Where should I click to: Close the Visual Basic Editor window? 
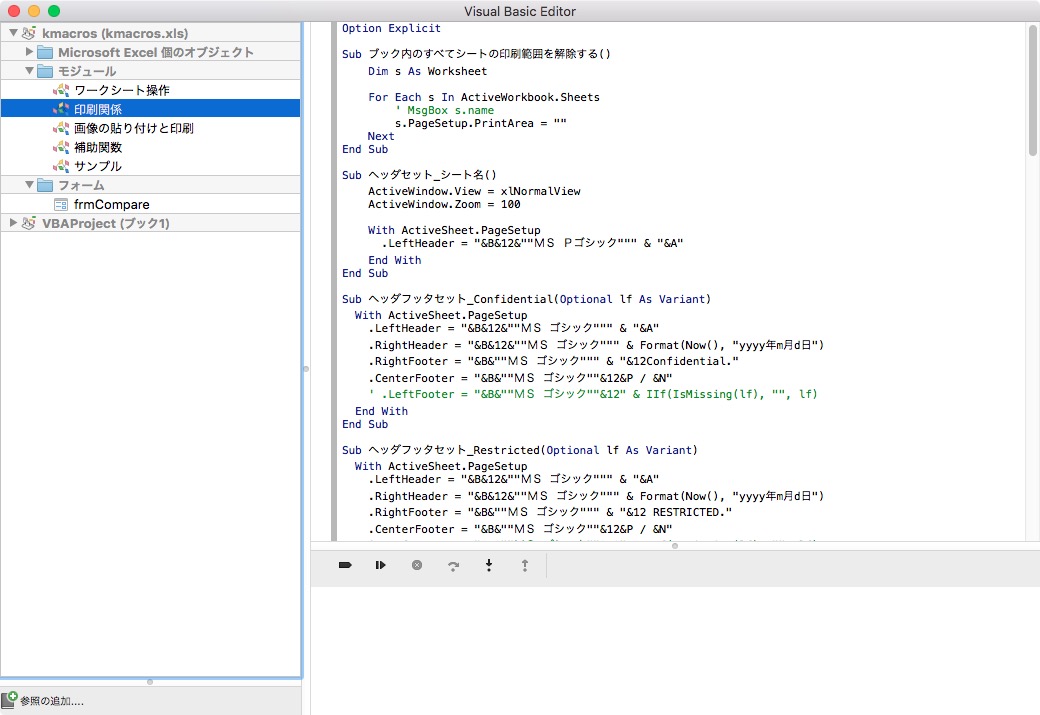point(14,11)
